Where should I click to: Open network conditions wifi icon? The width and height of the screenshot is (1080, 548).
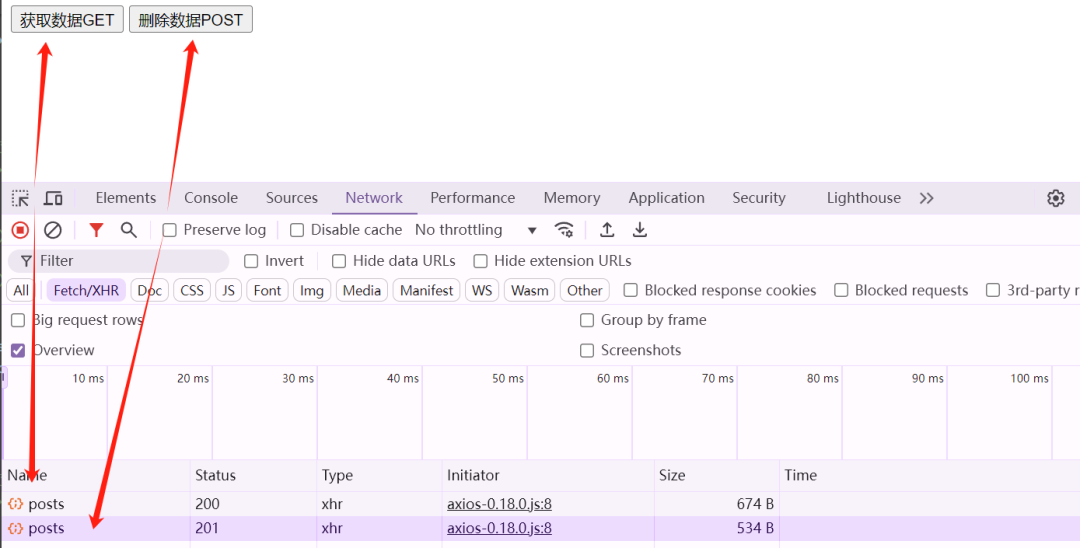coord(564,230)
